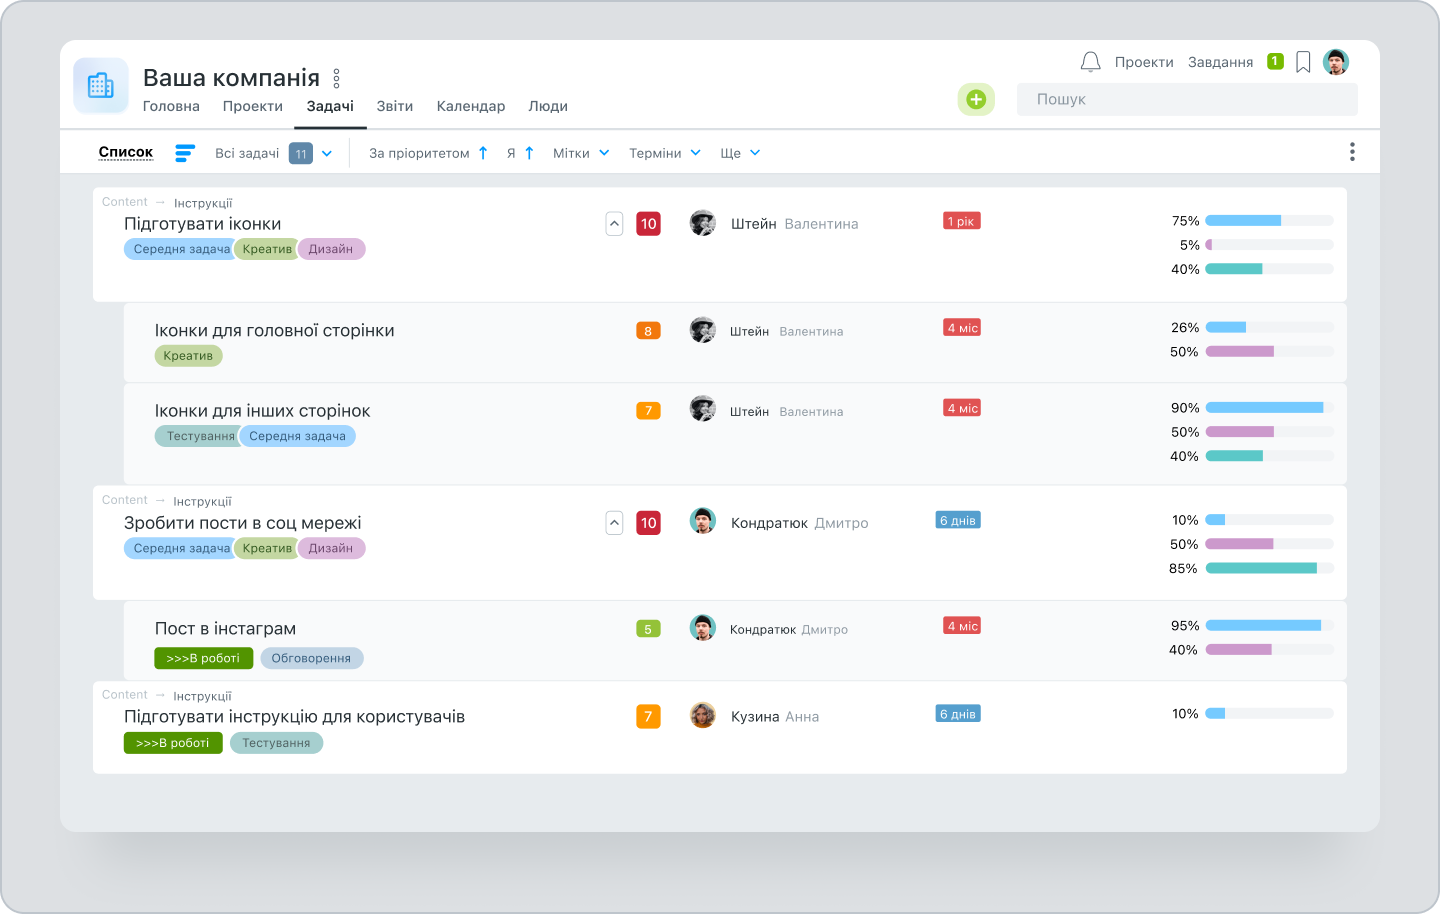The image size is (1440, 914).
Task: Click the green plus button to create new item
Action: click(x=975, y=99)
